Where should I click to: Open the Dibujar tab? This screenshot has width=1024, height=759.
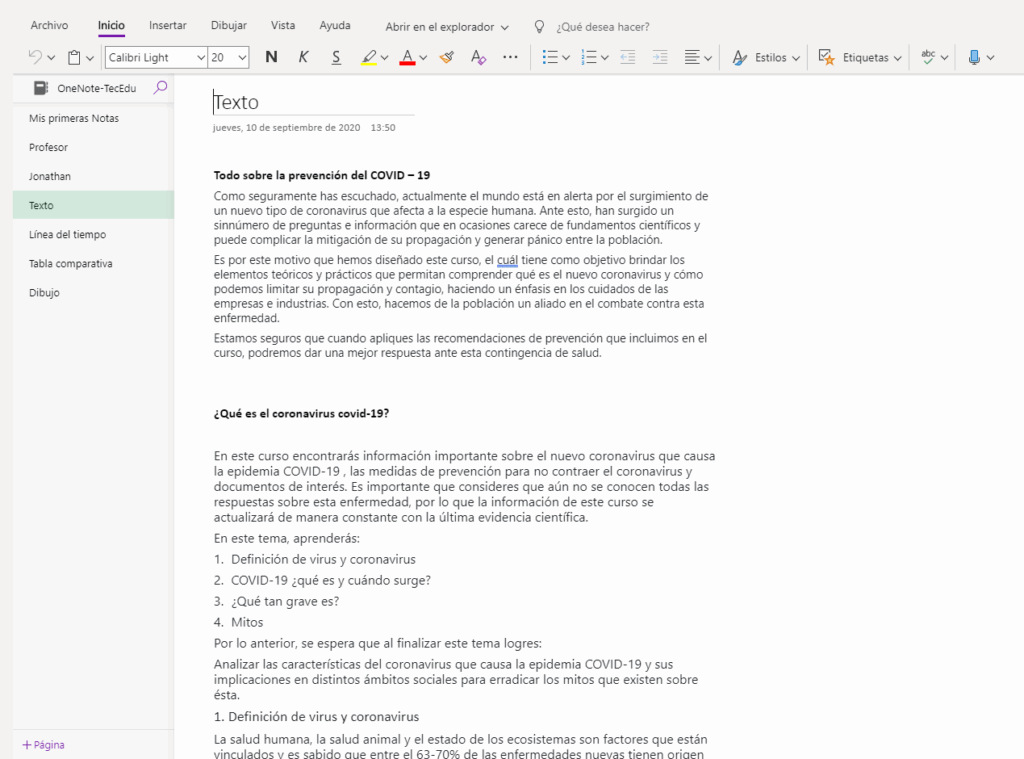pyautogui.click(x=229, y=25)
